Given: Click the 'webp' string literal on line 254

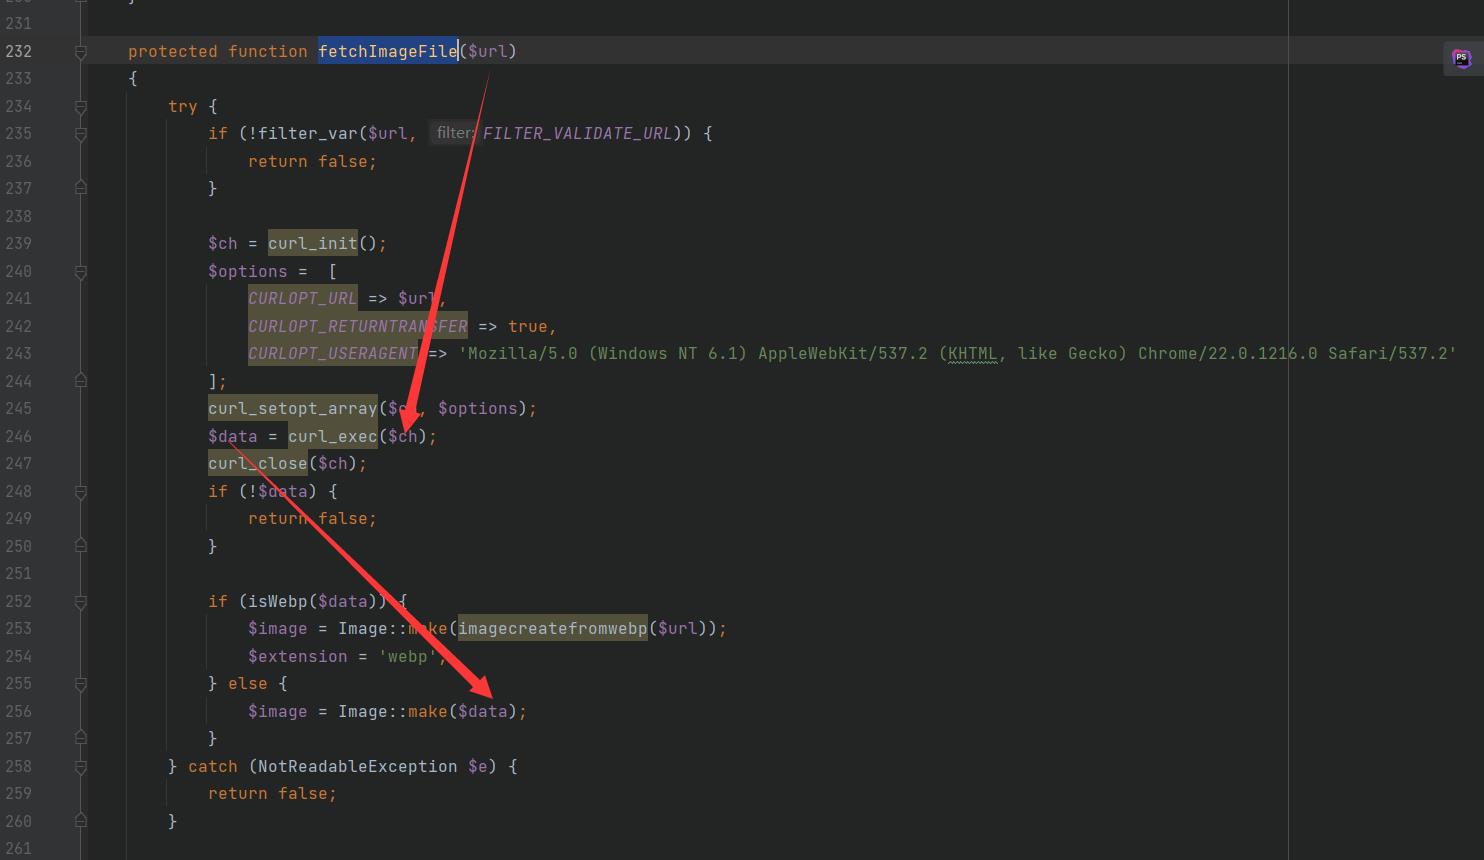Looking at the screenshot, I should point(407,656).
